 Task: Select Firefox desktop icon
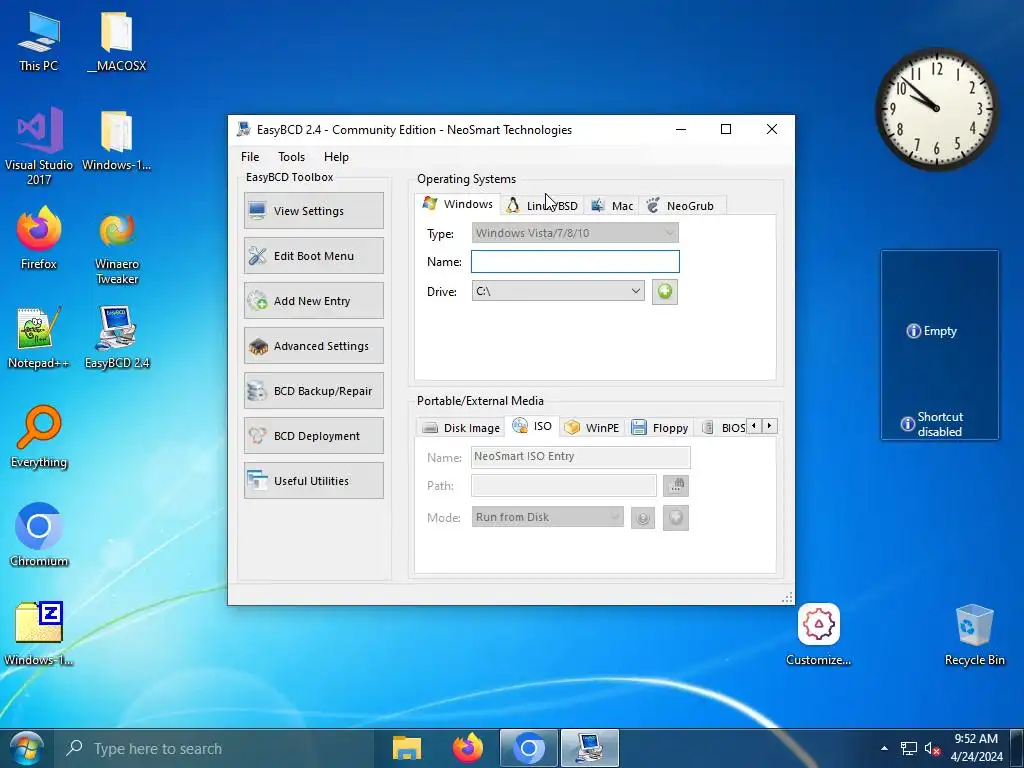coord(39,239)
